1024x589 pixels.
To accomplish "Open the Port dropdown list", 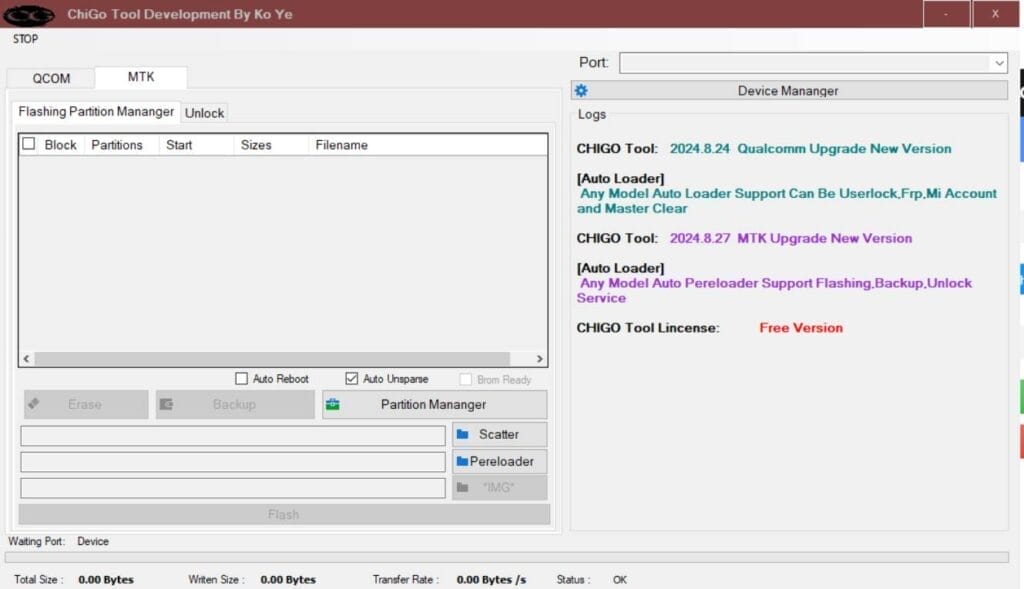I will coord(999,63).
